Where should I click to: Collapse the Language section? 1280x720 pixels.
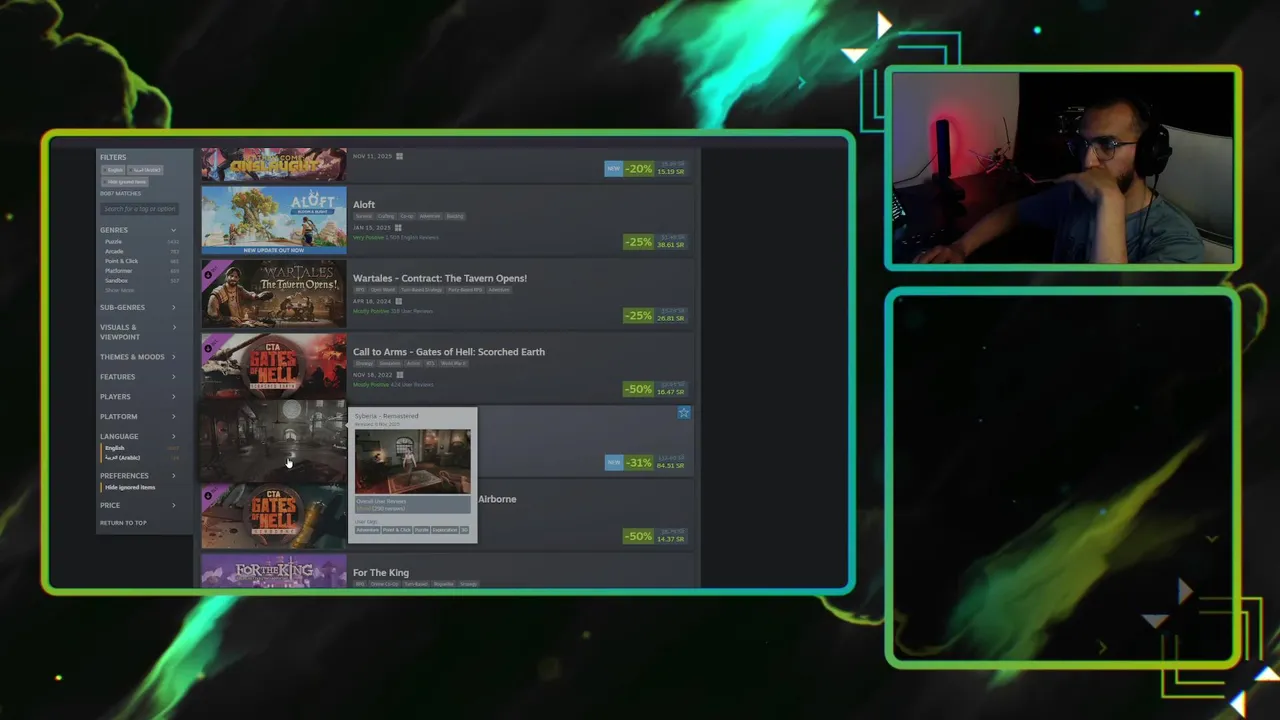[x=138, y=436]
